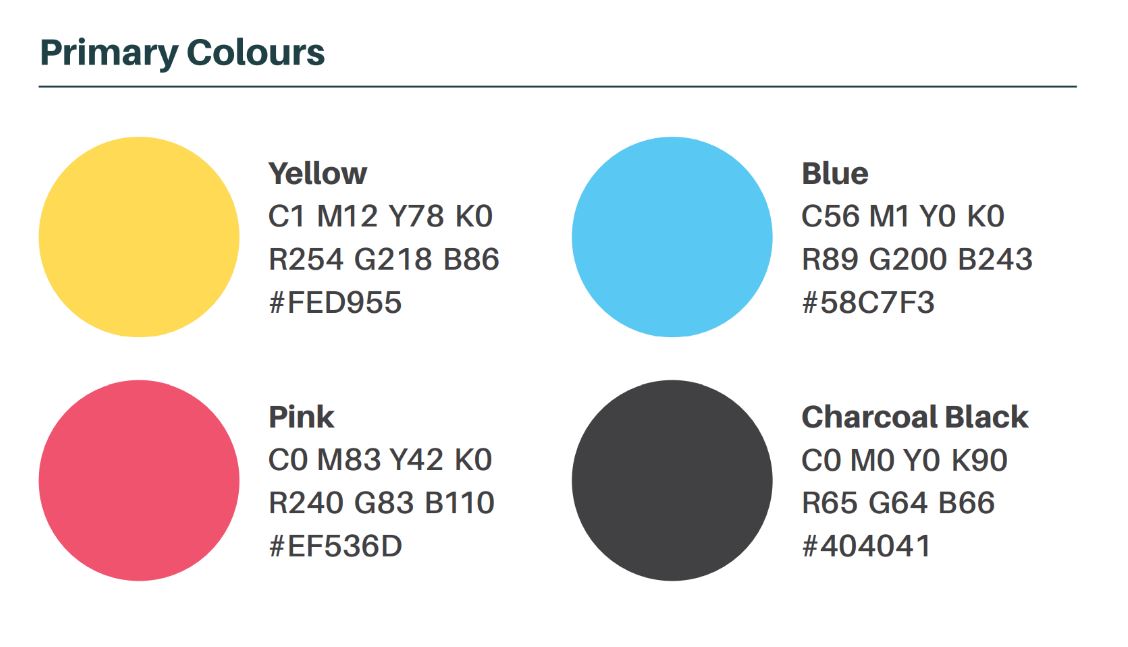Select the CMYK value C56 M1 Y0 K0

point(903,217)
